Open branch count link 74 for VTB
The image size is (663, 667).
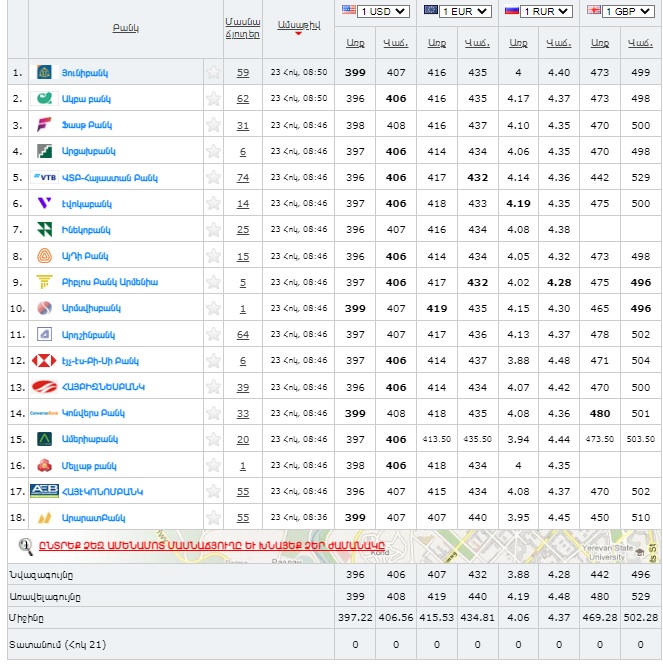point(243,177)
